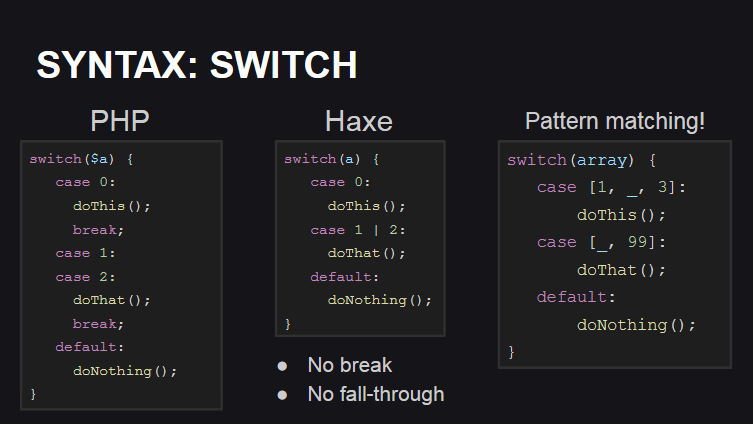Click the "Pattern matching!" heading
Image resolution: width=753 pixels, height=424 pixels.
point(615,121)
